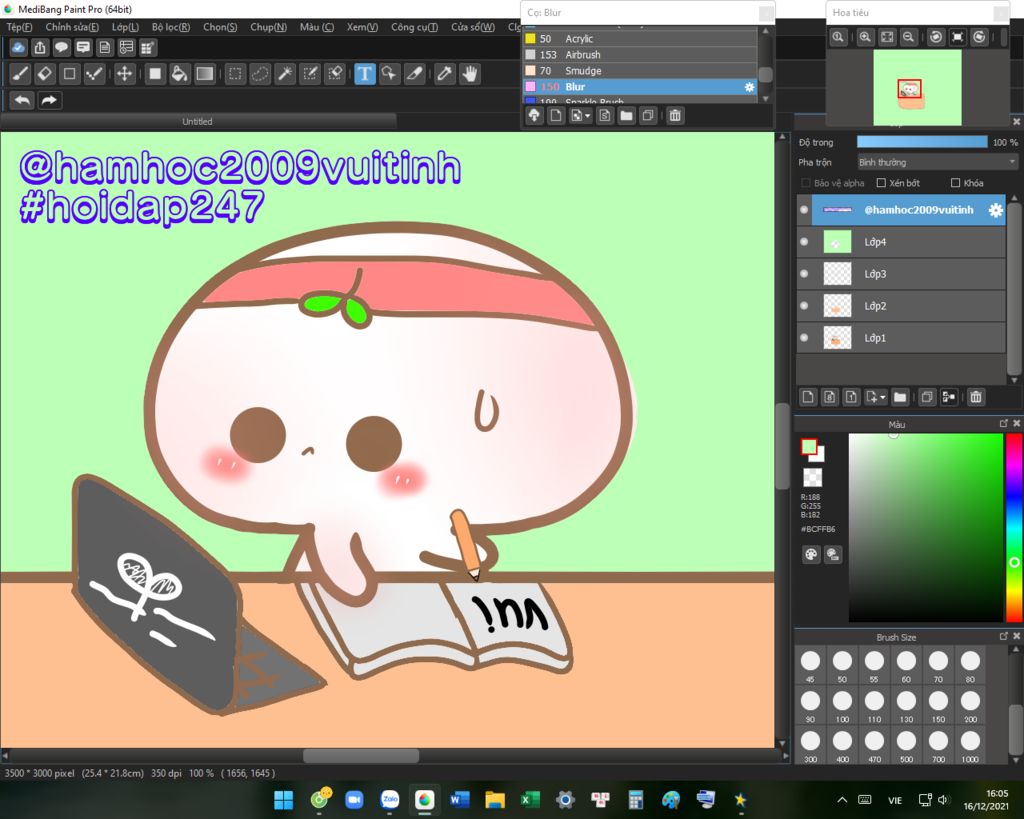The image size is (1024, 819).
Task: Select the transparent color swatch
Action: [812, 477]
